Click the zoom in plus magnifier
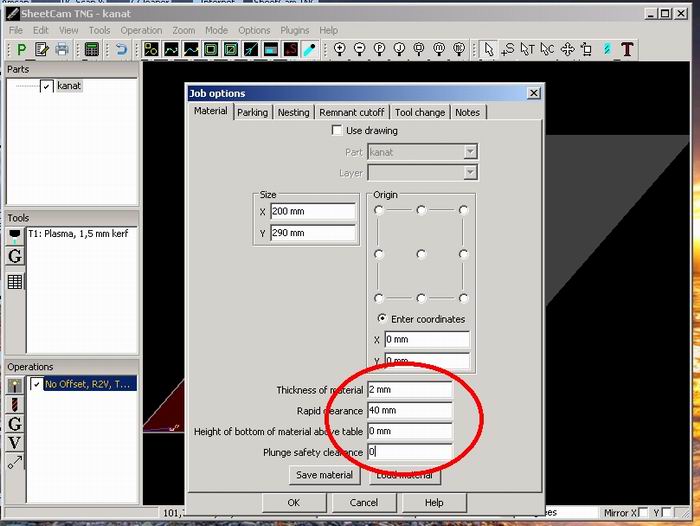Viewport: 700px width, 526px height. point(340,49)
